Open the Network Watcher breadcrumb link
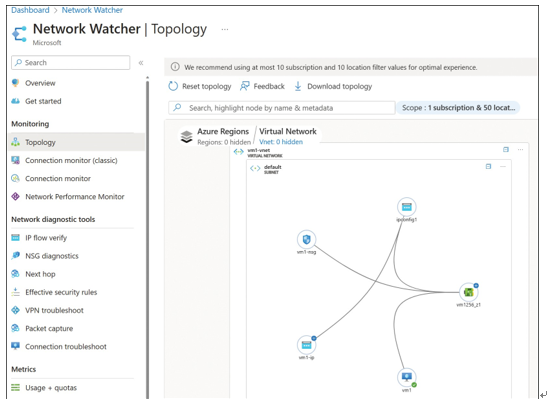 pos(92,10)
